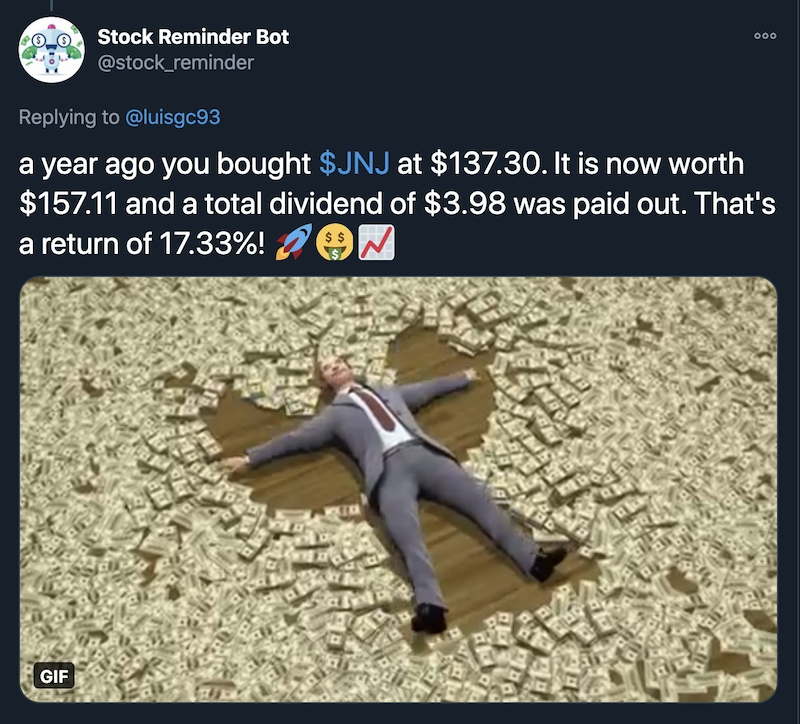Click the man's red tie in the GIF
Screen dimensions: 800x724
[x=377, y=408]
